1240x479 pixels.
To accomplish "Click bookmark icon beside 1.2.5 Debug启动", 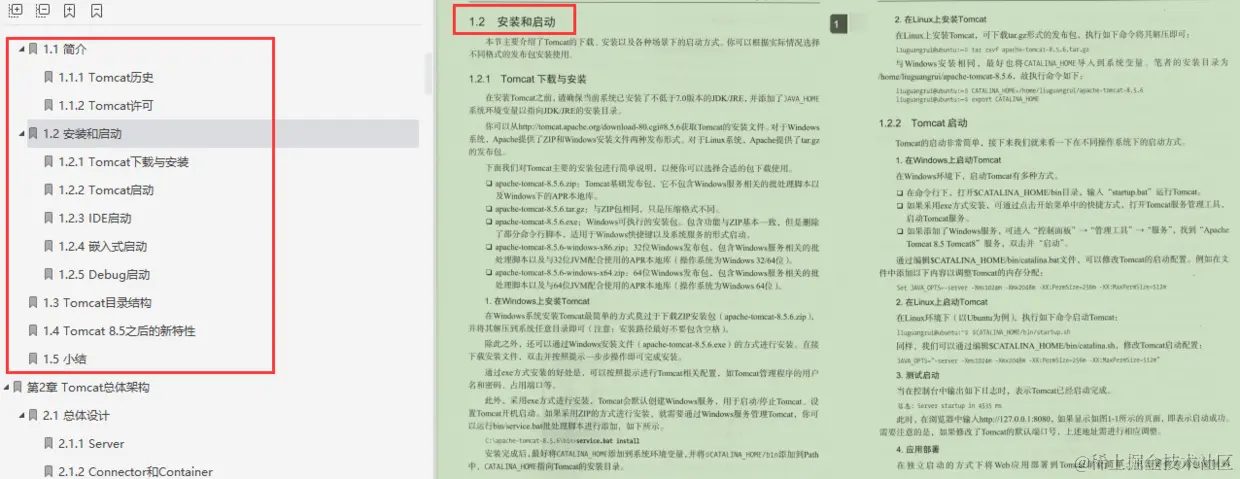I will tap(48, 274).
